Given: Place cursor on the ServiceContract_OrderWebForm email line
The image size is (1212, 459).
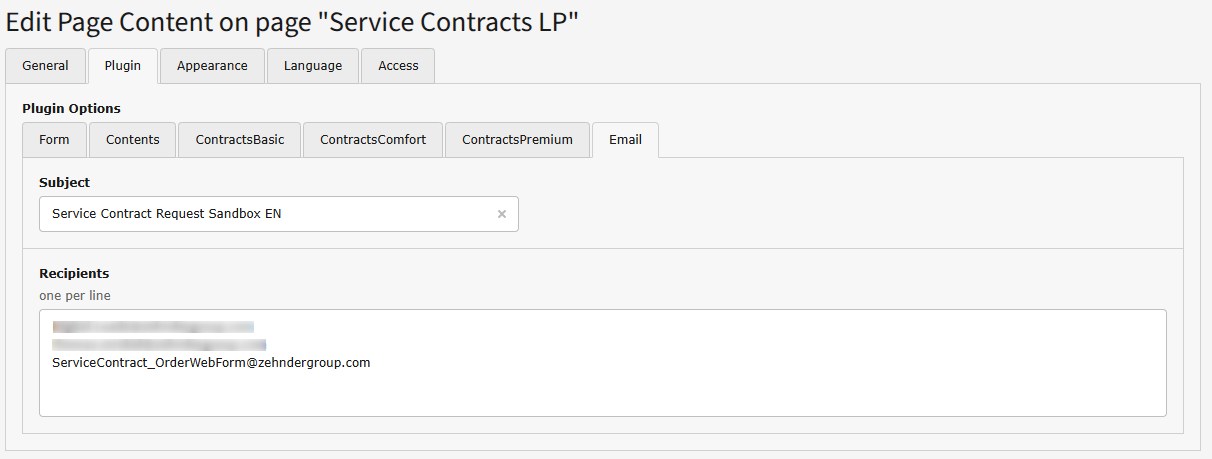Looking at the screenshot, I should pyautogui.click(x=211, y=363).
